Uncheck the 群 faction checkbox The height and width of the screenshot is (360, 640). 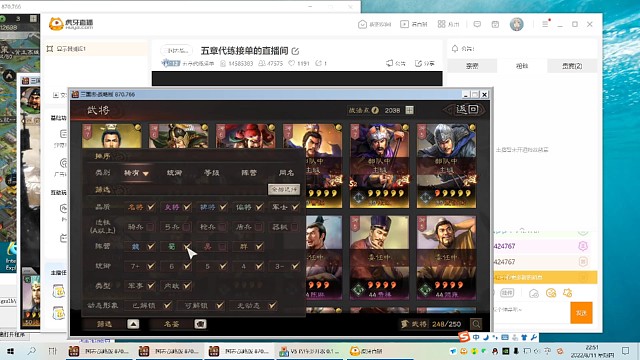pos(259,246)
